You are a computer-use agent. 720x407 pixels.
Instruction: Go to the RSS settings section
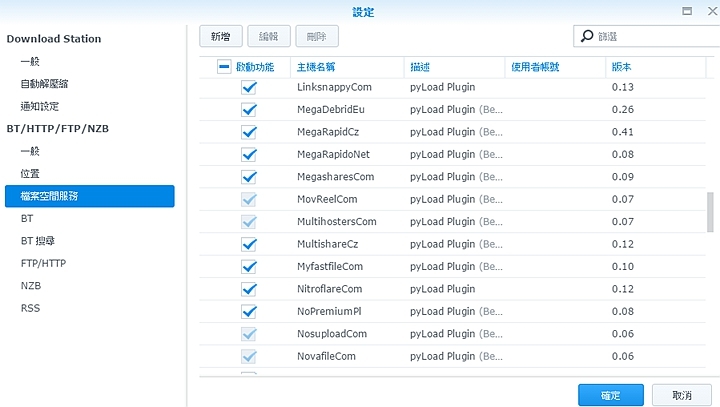31,308
